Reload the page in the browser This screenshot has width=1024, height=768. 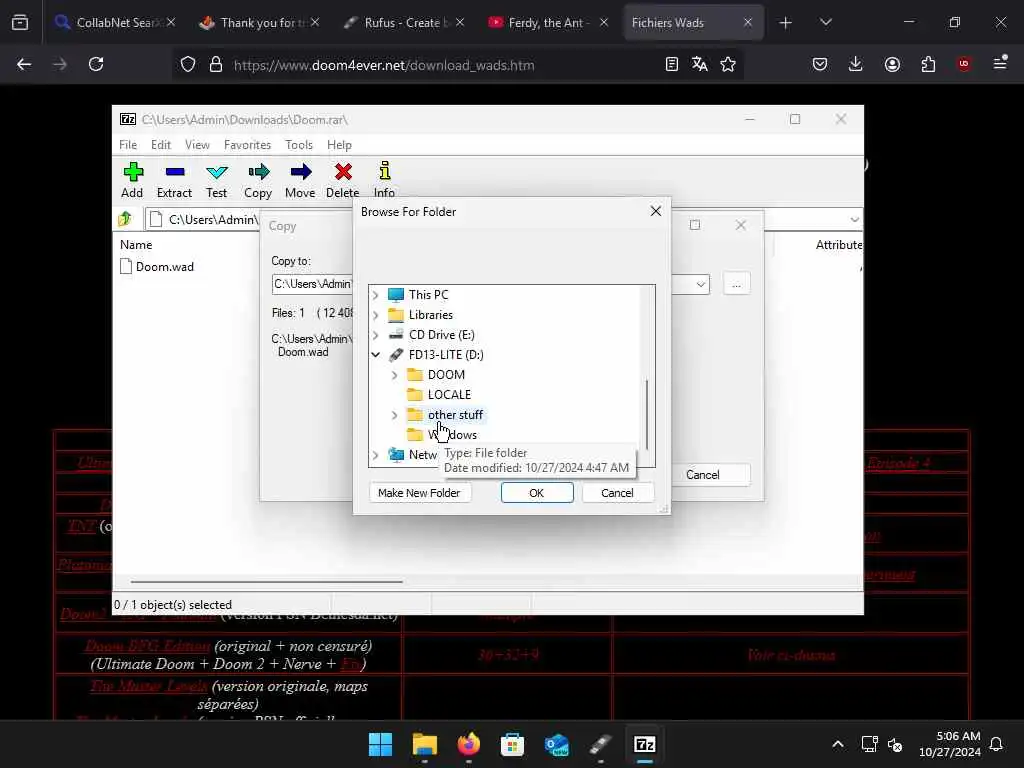96,64
